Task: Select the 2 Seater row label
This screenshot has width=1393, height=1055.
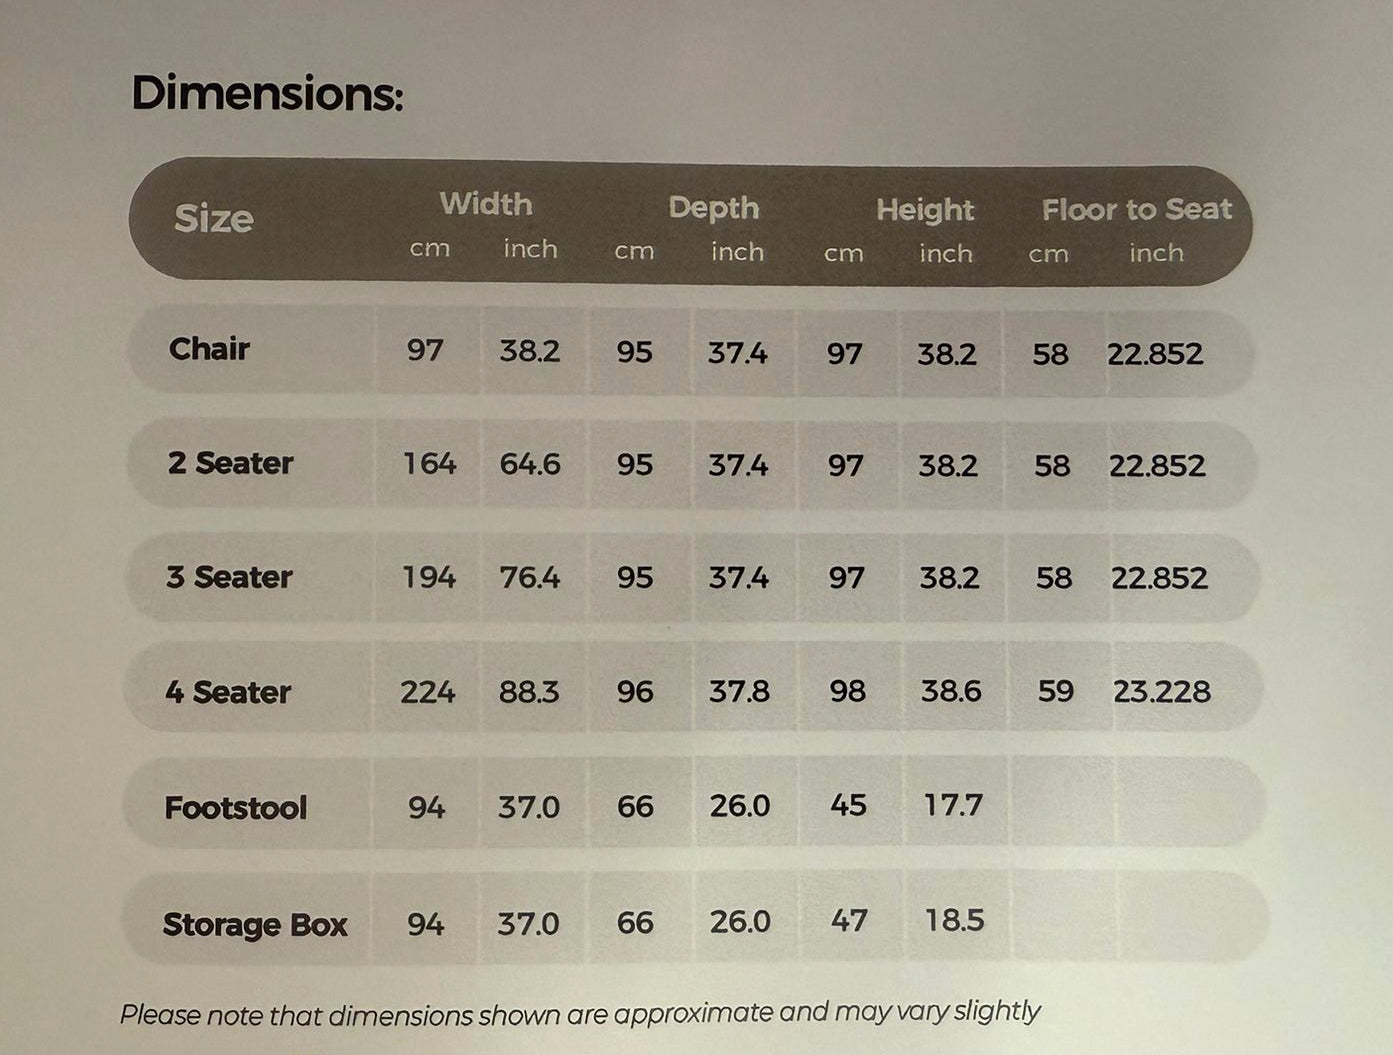Action: point(230,463)
